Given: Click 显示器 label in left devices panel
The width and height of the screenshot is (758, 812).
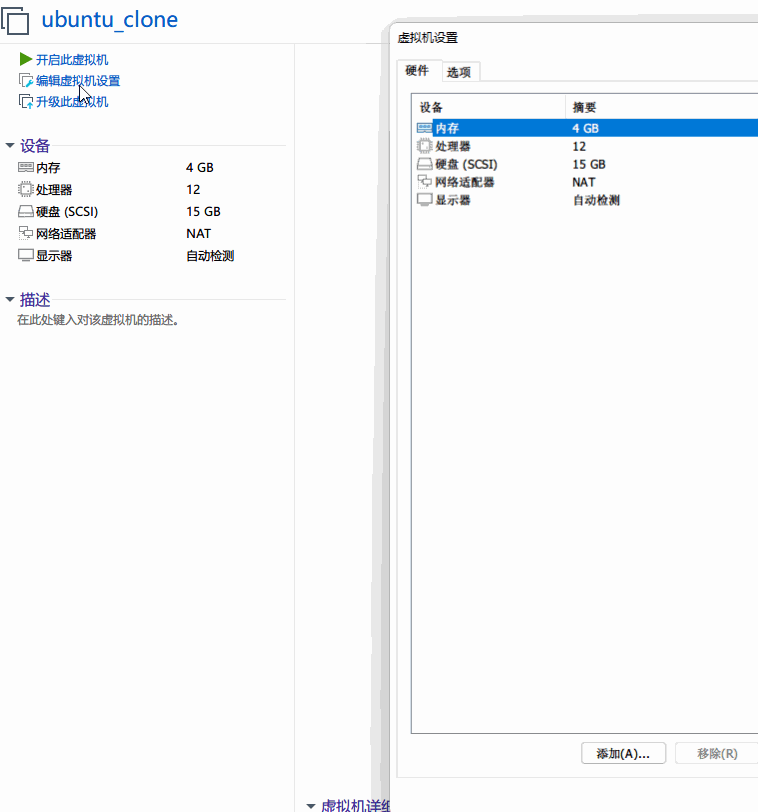Looking at the screenshot, I should tap(54, 256).
